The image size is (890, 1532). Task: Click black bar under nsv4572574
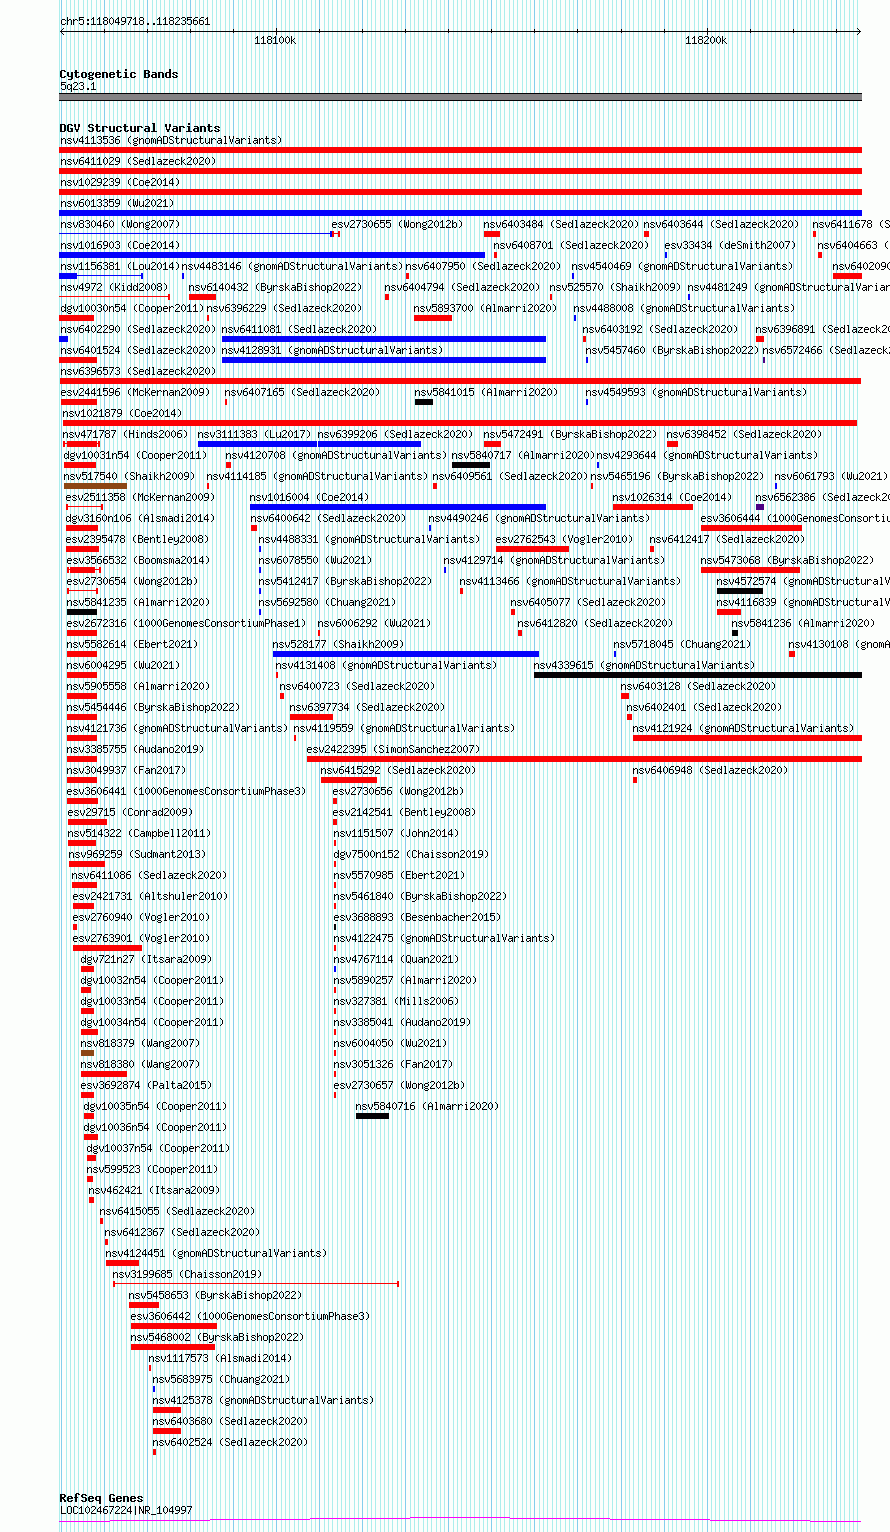(x=740, y=591)
